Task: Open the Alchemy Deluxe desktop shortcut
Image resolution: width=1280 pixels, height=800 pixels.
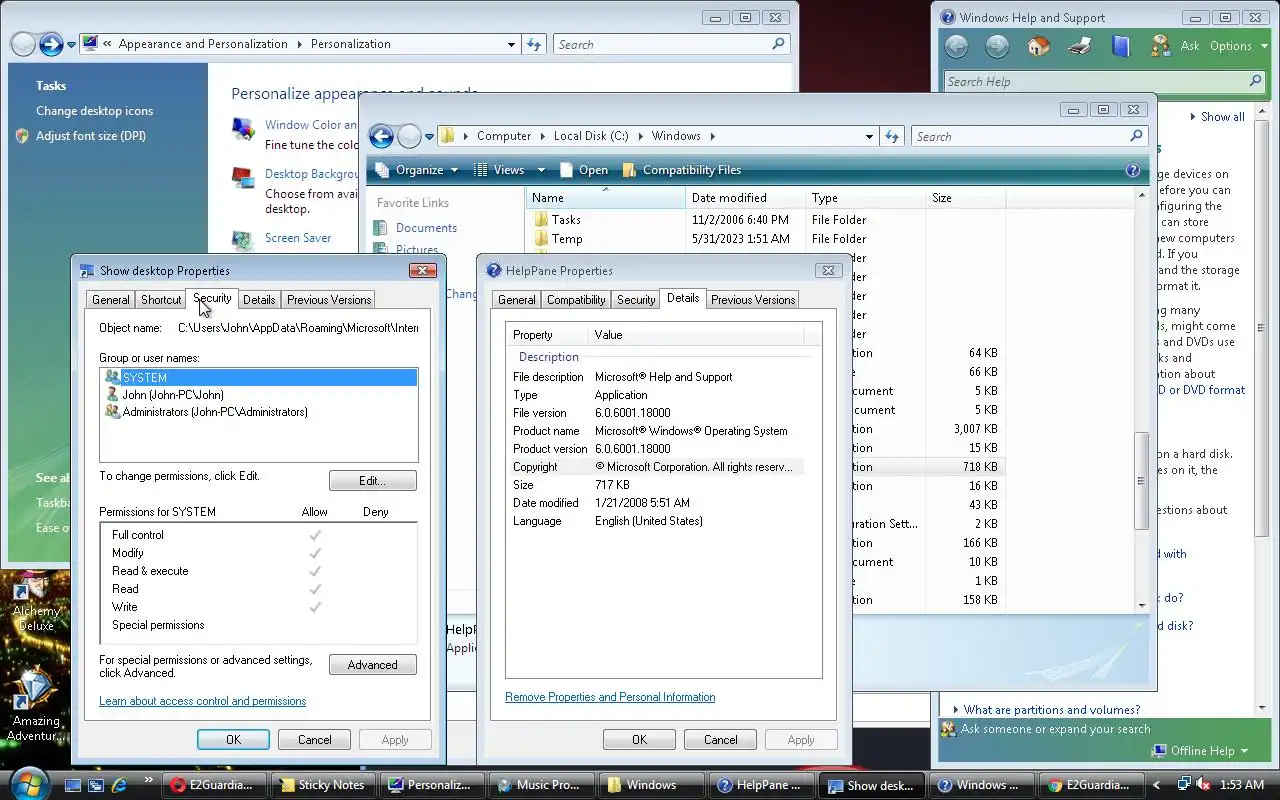Action: pyautogui.click(x=36, y=603)
